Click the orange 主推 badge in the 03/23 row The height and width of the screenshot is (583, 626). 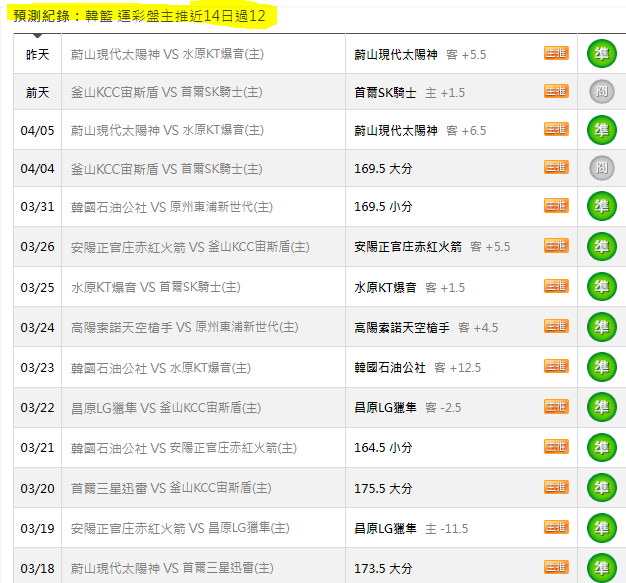tap(556, 366)
